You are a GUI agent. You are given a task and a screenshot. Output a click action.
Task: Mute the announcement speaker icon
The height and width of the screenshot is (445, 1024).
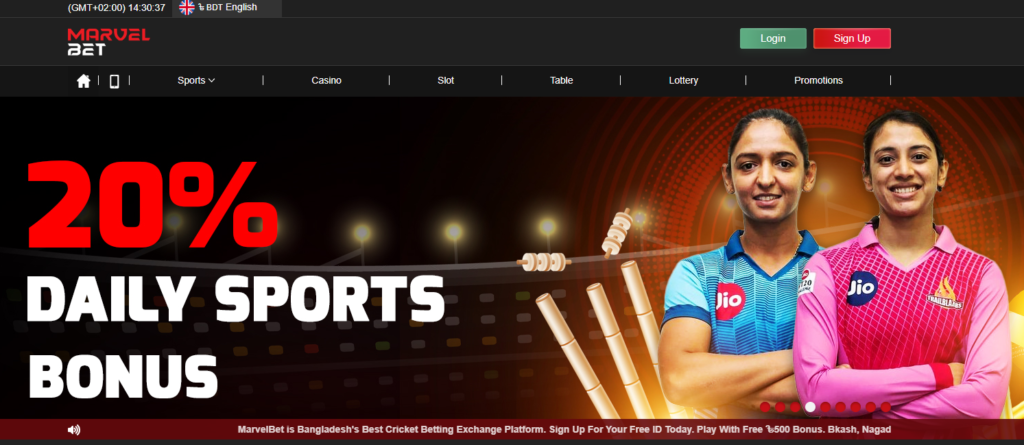(73, 430)
